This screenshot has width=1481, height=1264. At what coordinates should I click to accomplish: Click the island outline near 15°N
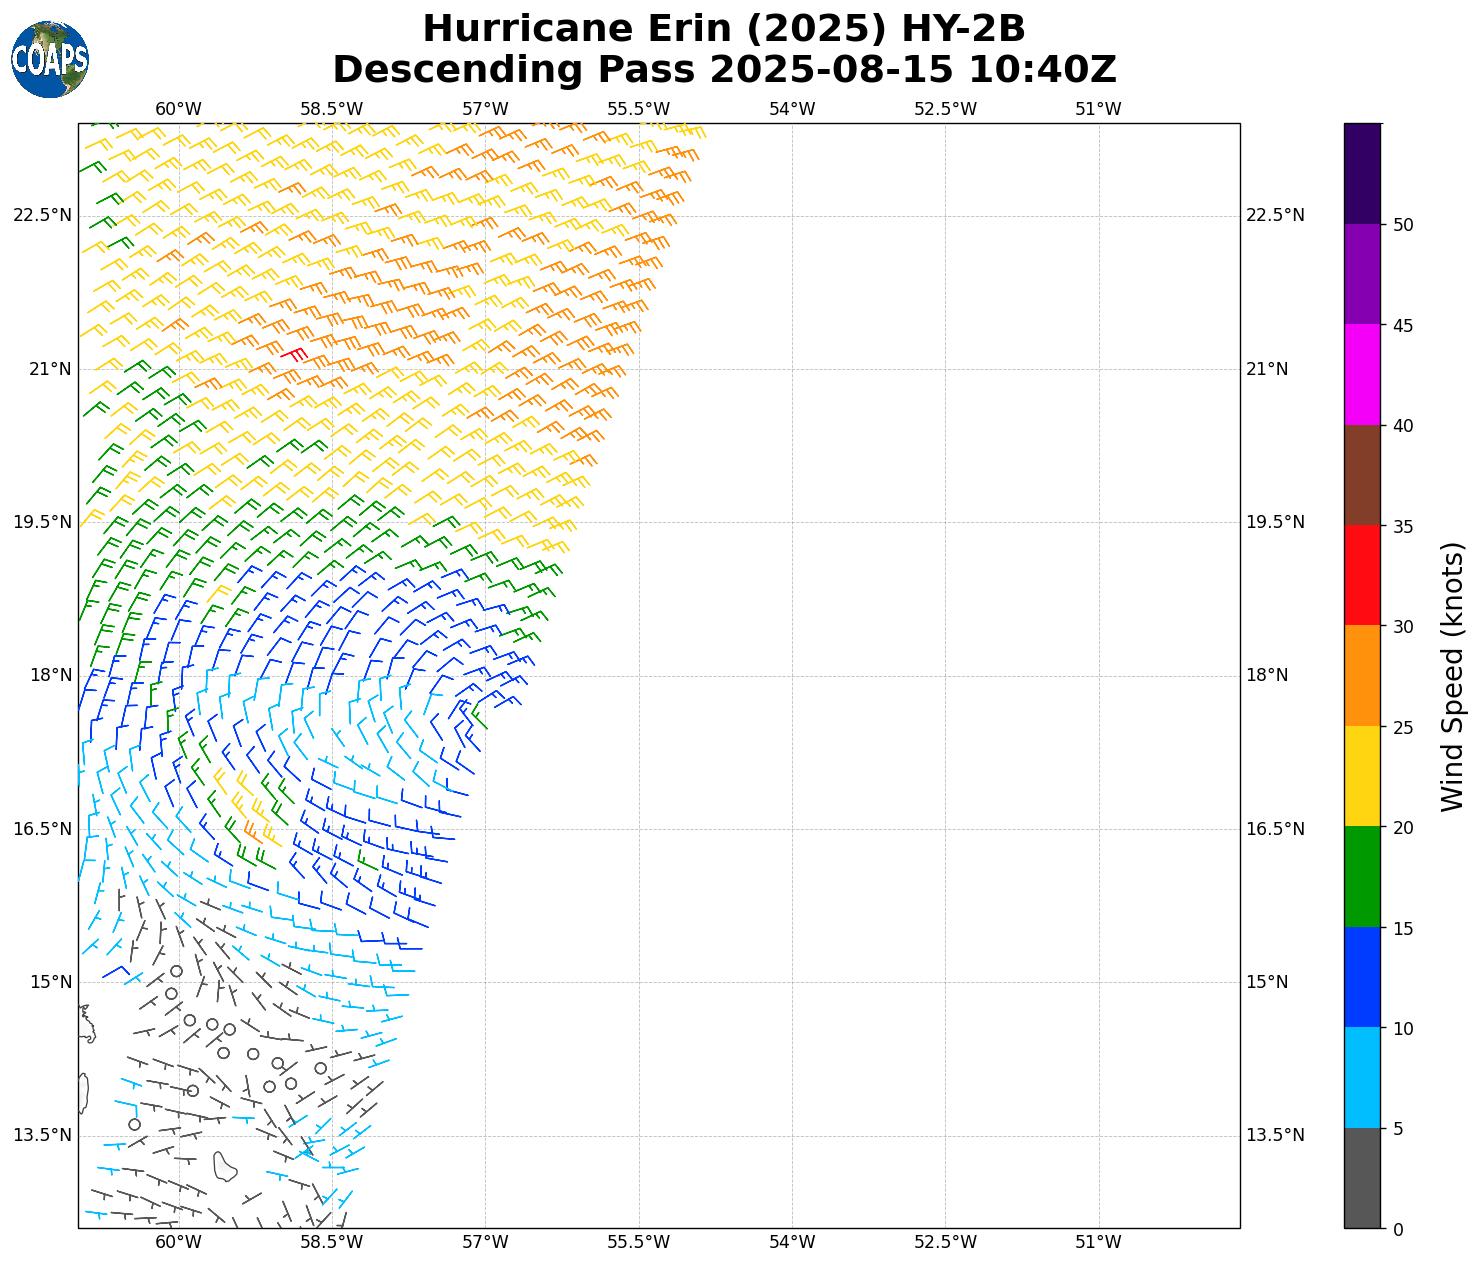(85, 1023)
